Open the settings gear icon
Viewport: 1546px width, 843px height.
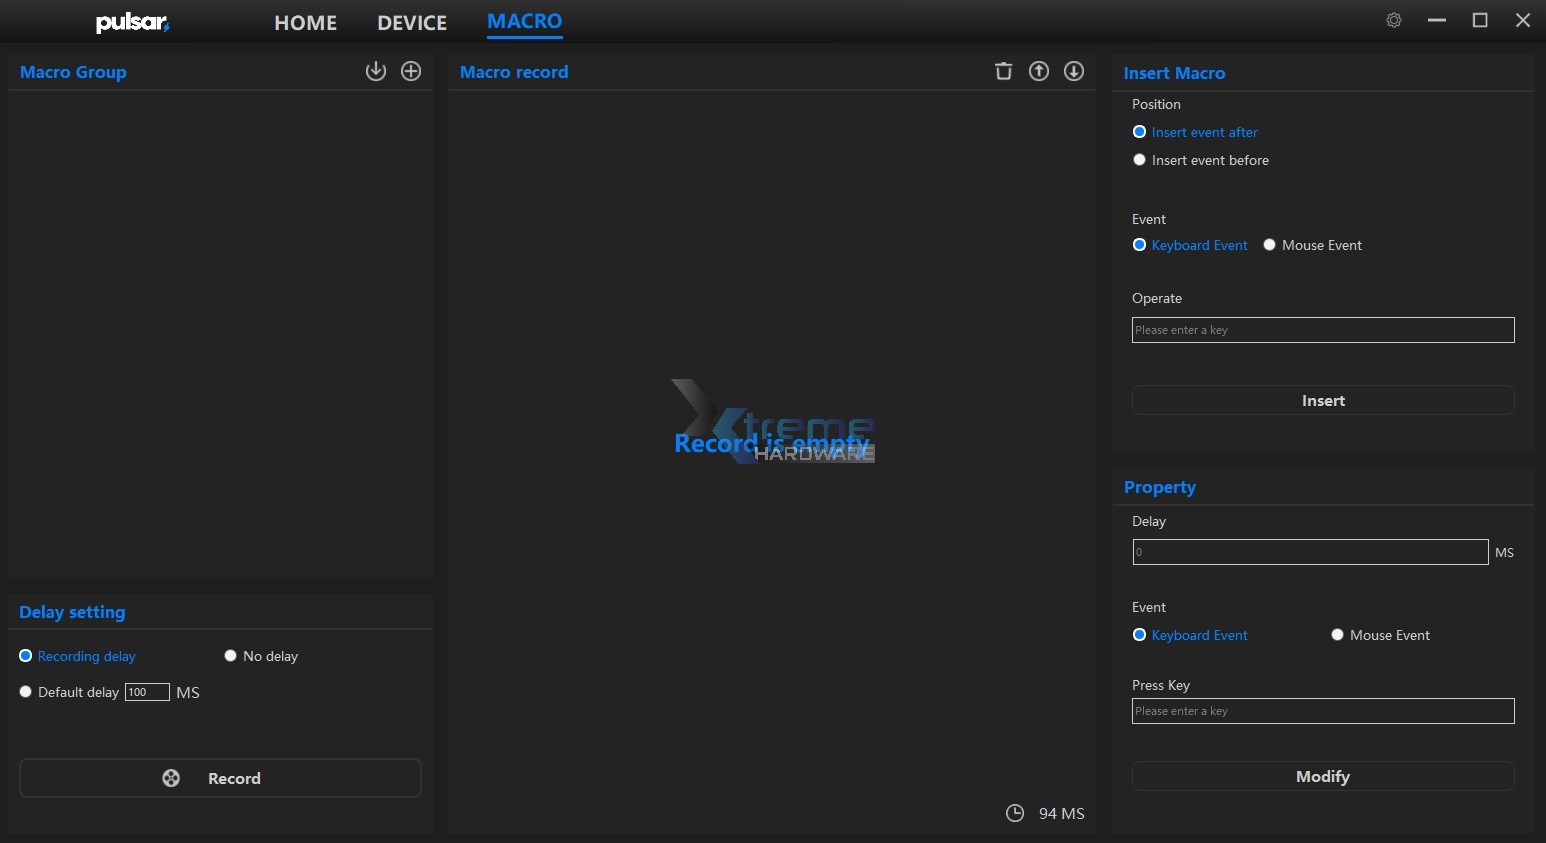(x=1394, y=20)
